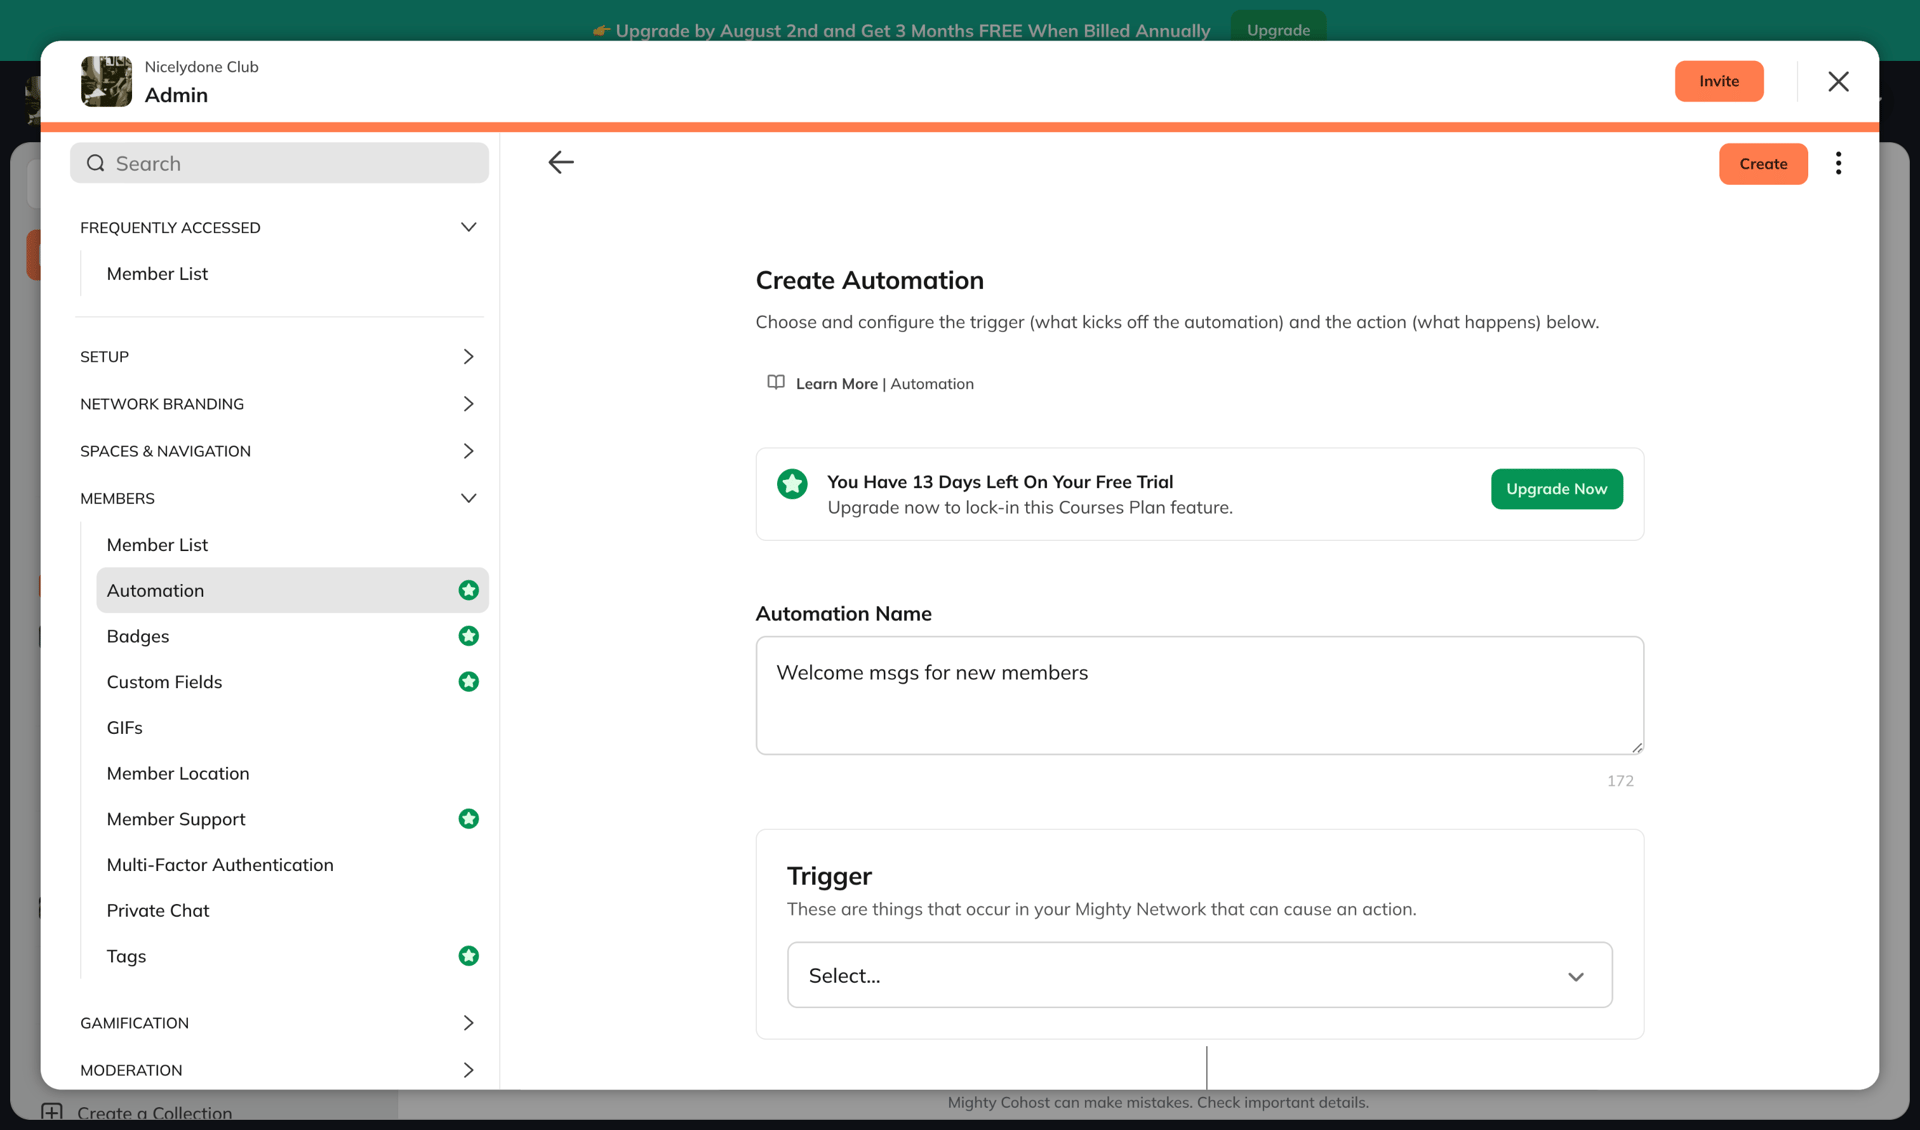Select GIFs in the Members sidebar
The height and width of the screenshot is (1130, 1920).
point(124,727)
